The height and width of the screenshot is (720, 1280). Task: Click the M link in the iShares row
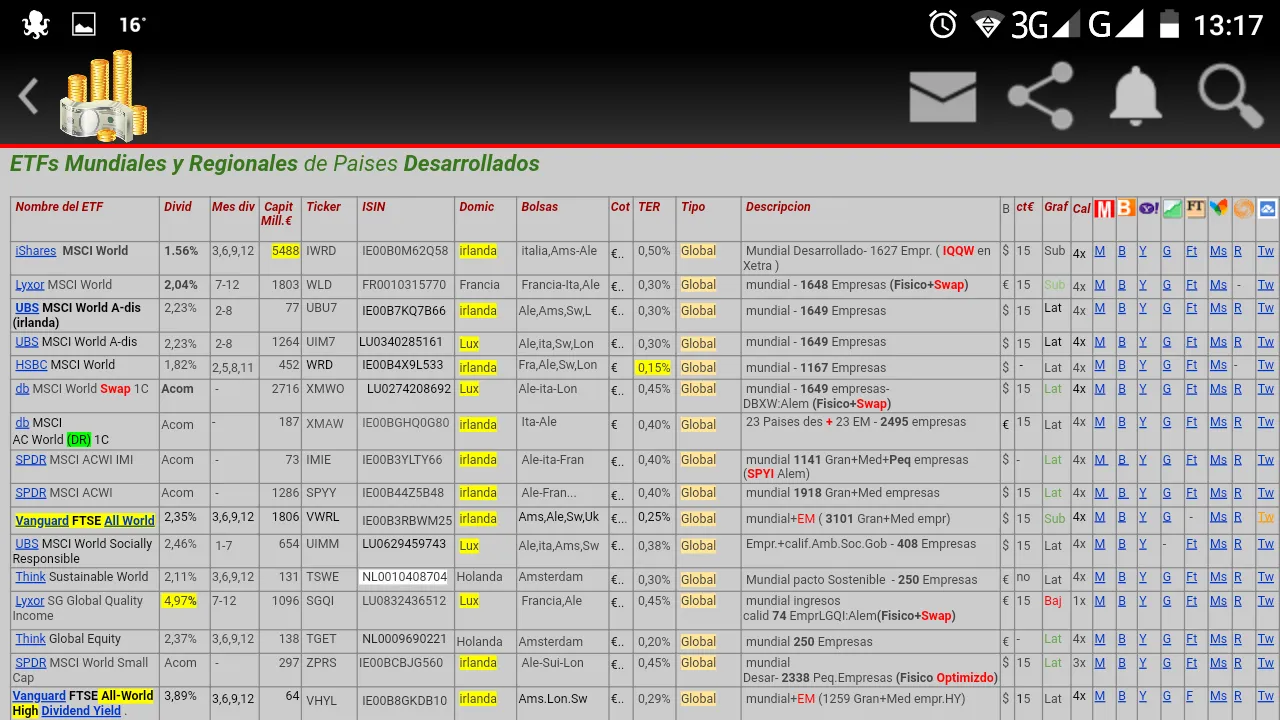[x=1100, y=251]
